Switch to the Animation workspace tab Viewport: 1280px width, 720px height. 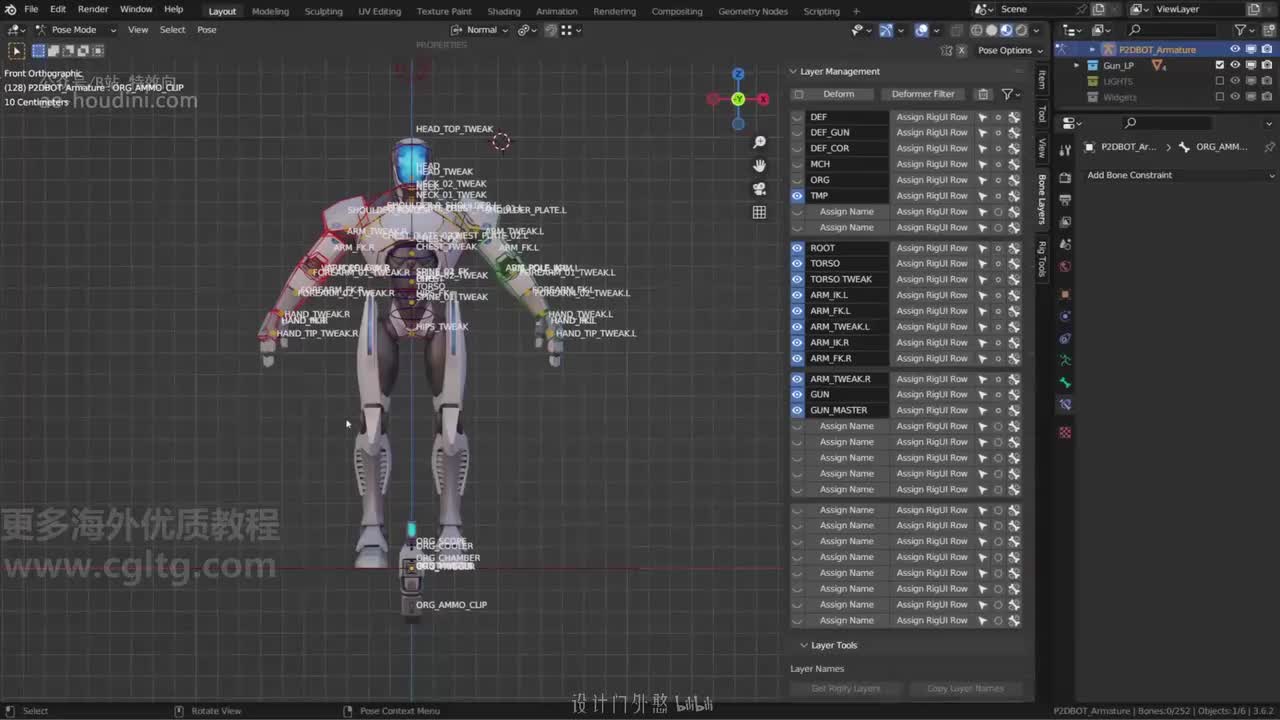[x=556, y=11]
